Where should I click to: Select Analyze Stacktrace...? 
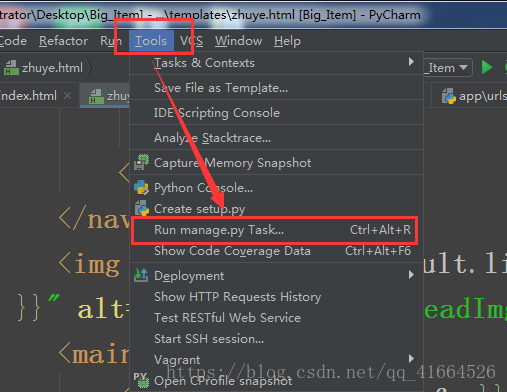point(276,138)
